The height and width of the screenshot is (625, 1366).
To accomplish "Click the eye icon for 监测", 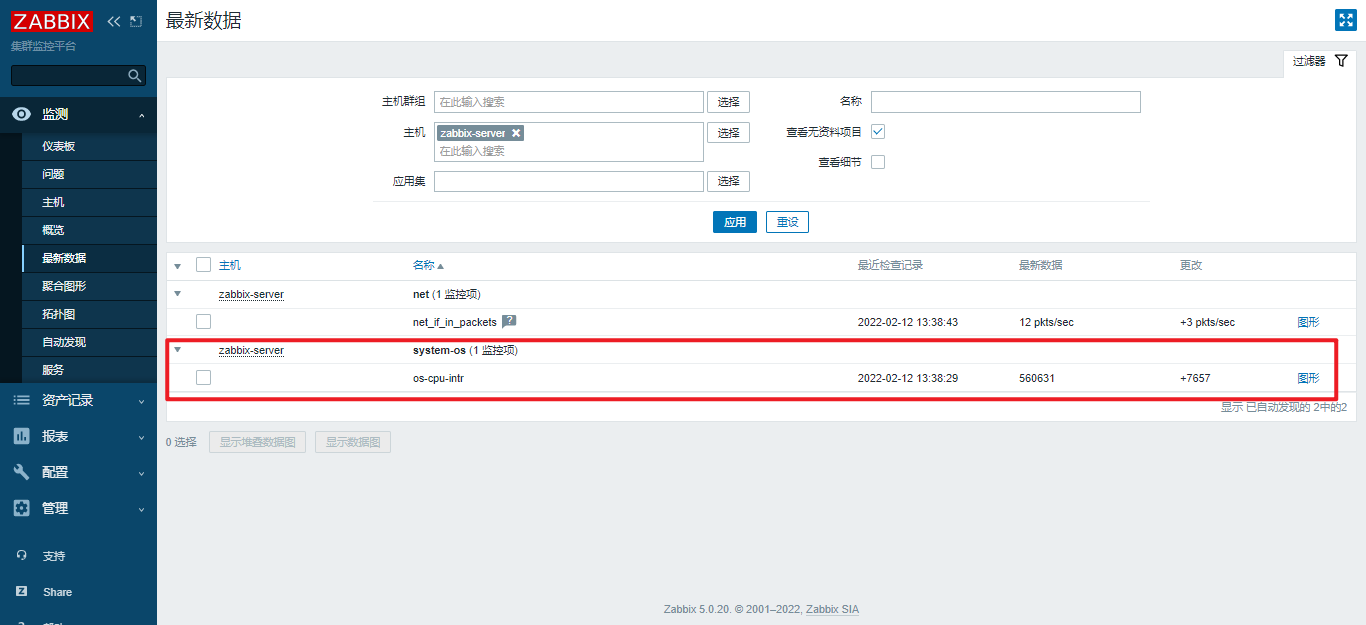I will point(21,114).
